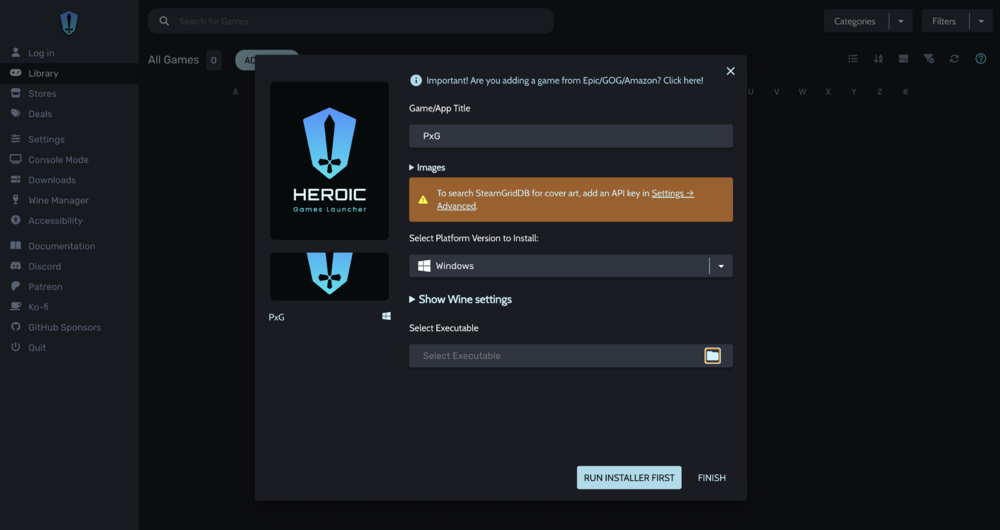Image resolution: width=1000 pixels, height=530 pixels.
Task: Jump to letter W in alphabet filter
Action: click(802, 92)
